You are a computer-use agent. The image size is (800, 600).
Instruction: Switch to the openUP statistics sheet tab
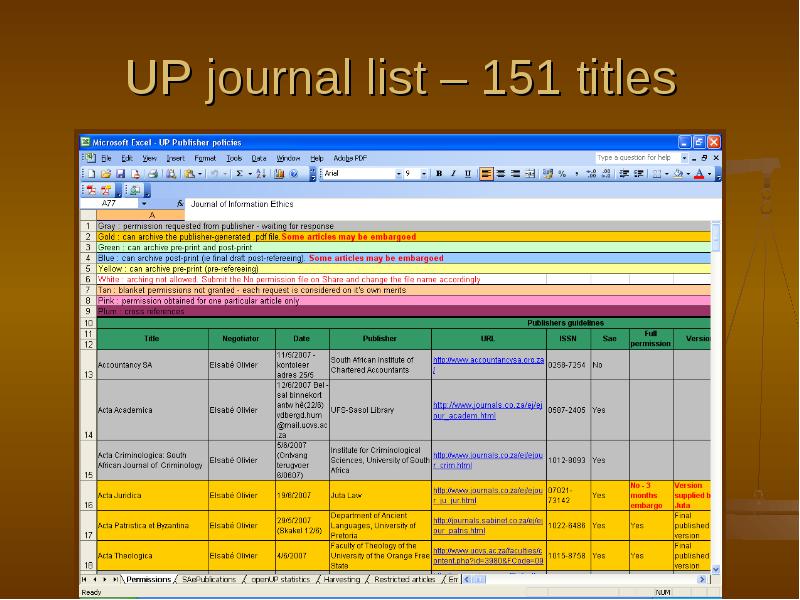280,580
